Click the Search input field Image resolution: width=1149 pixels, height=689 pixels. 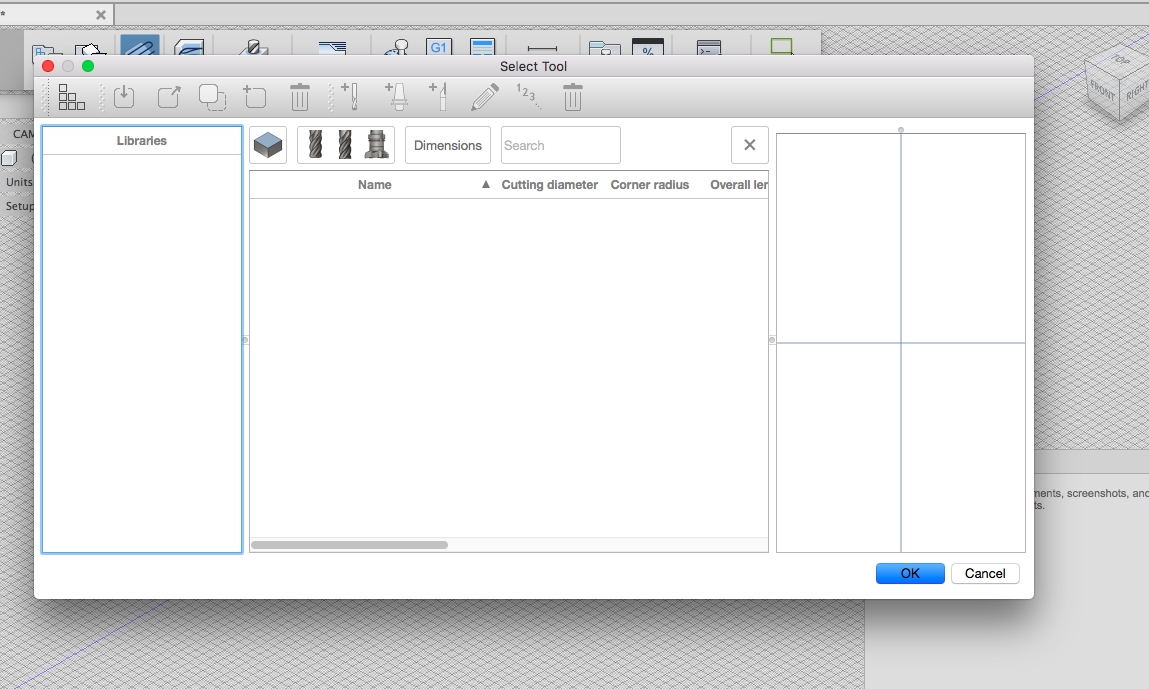(x=561, y=145)
